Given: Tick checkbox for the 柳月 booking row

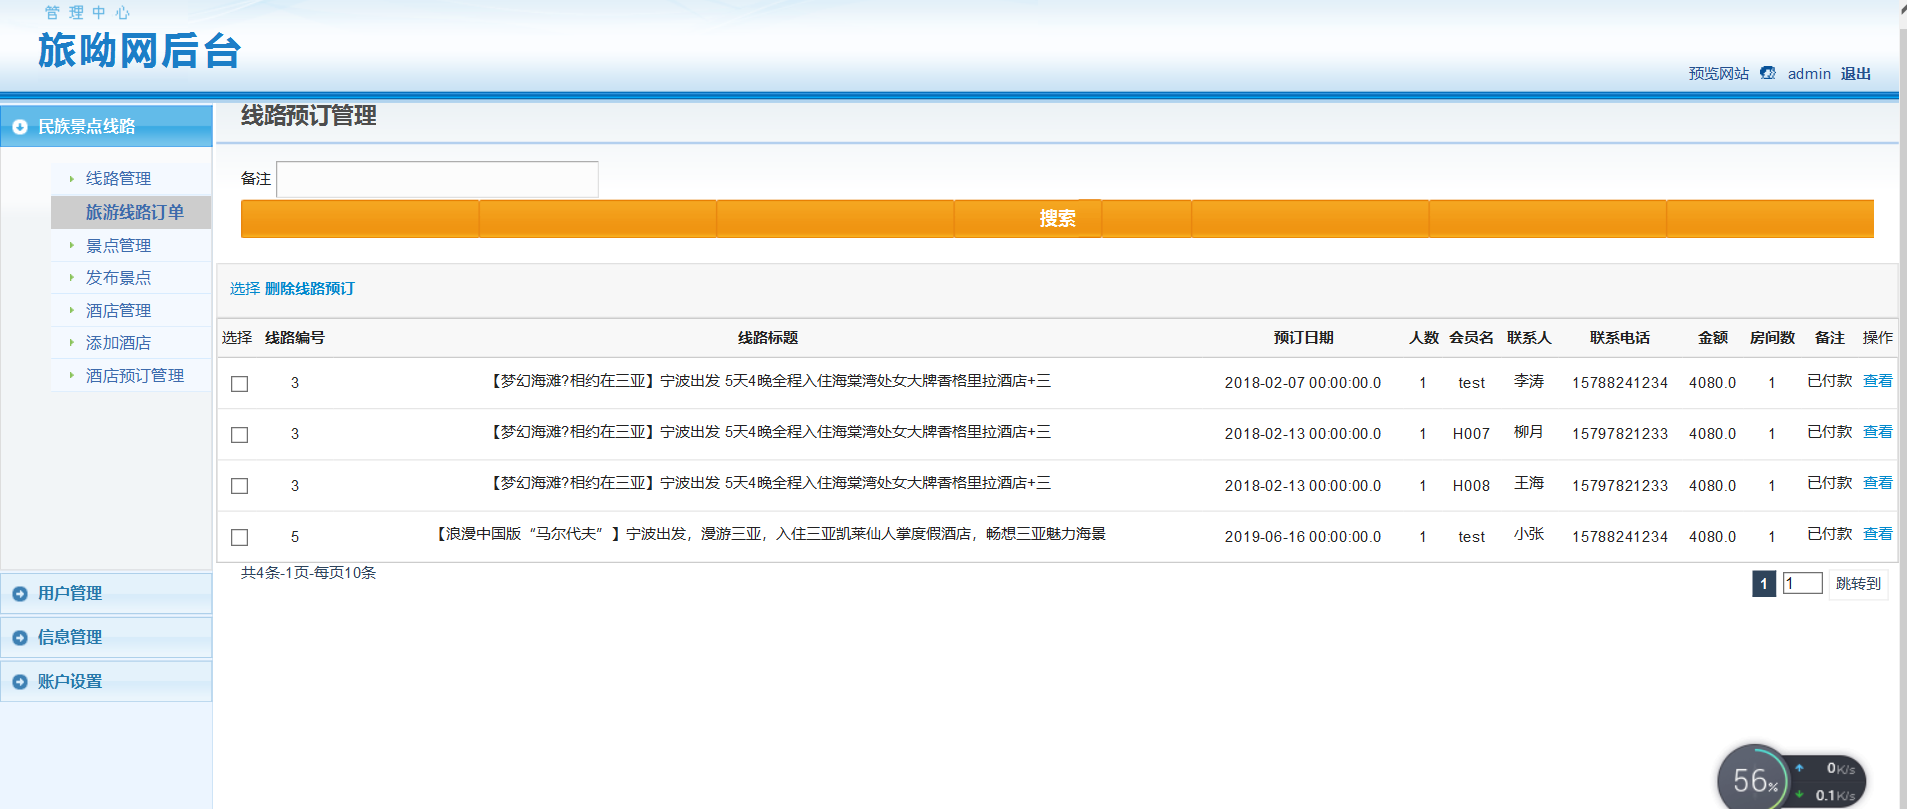Looking at the screenshot, I should pos(240,435).
